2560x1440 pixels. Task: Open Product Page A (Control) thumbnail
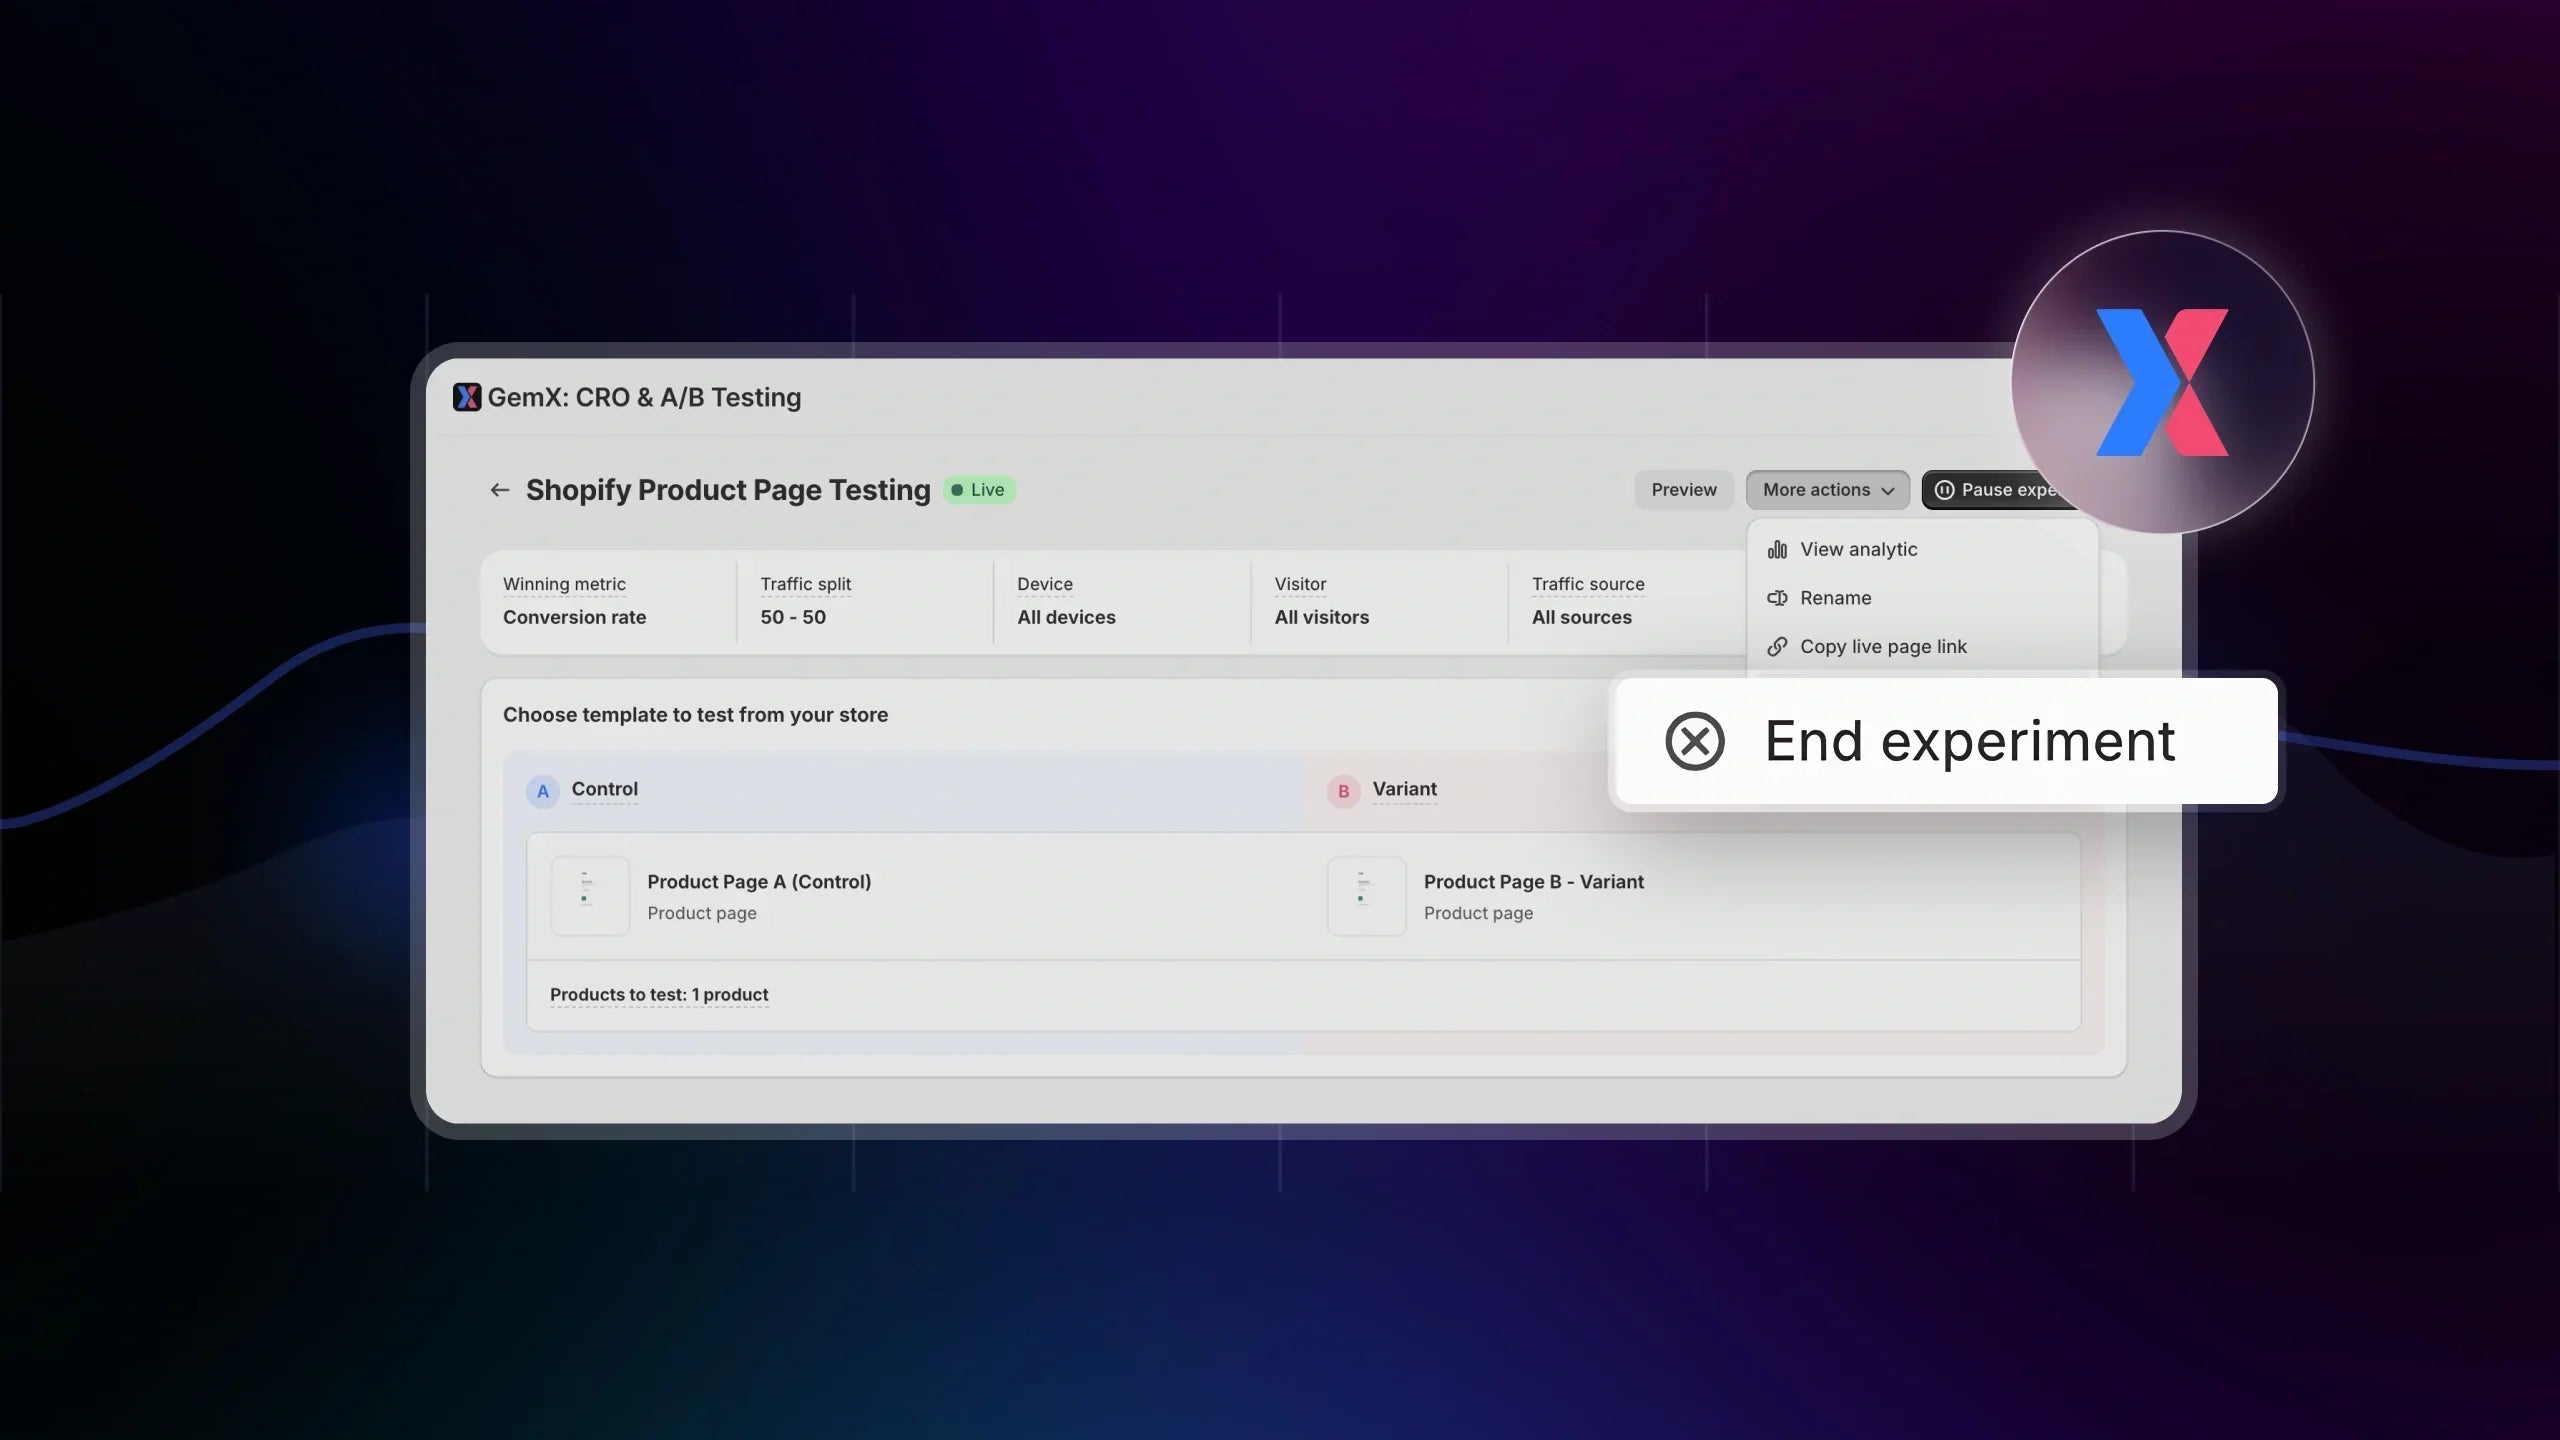tap(590, 896)
